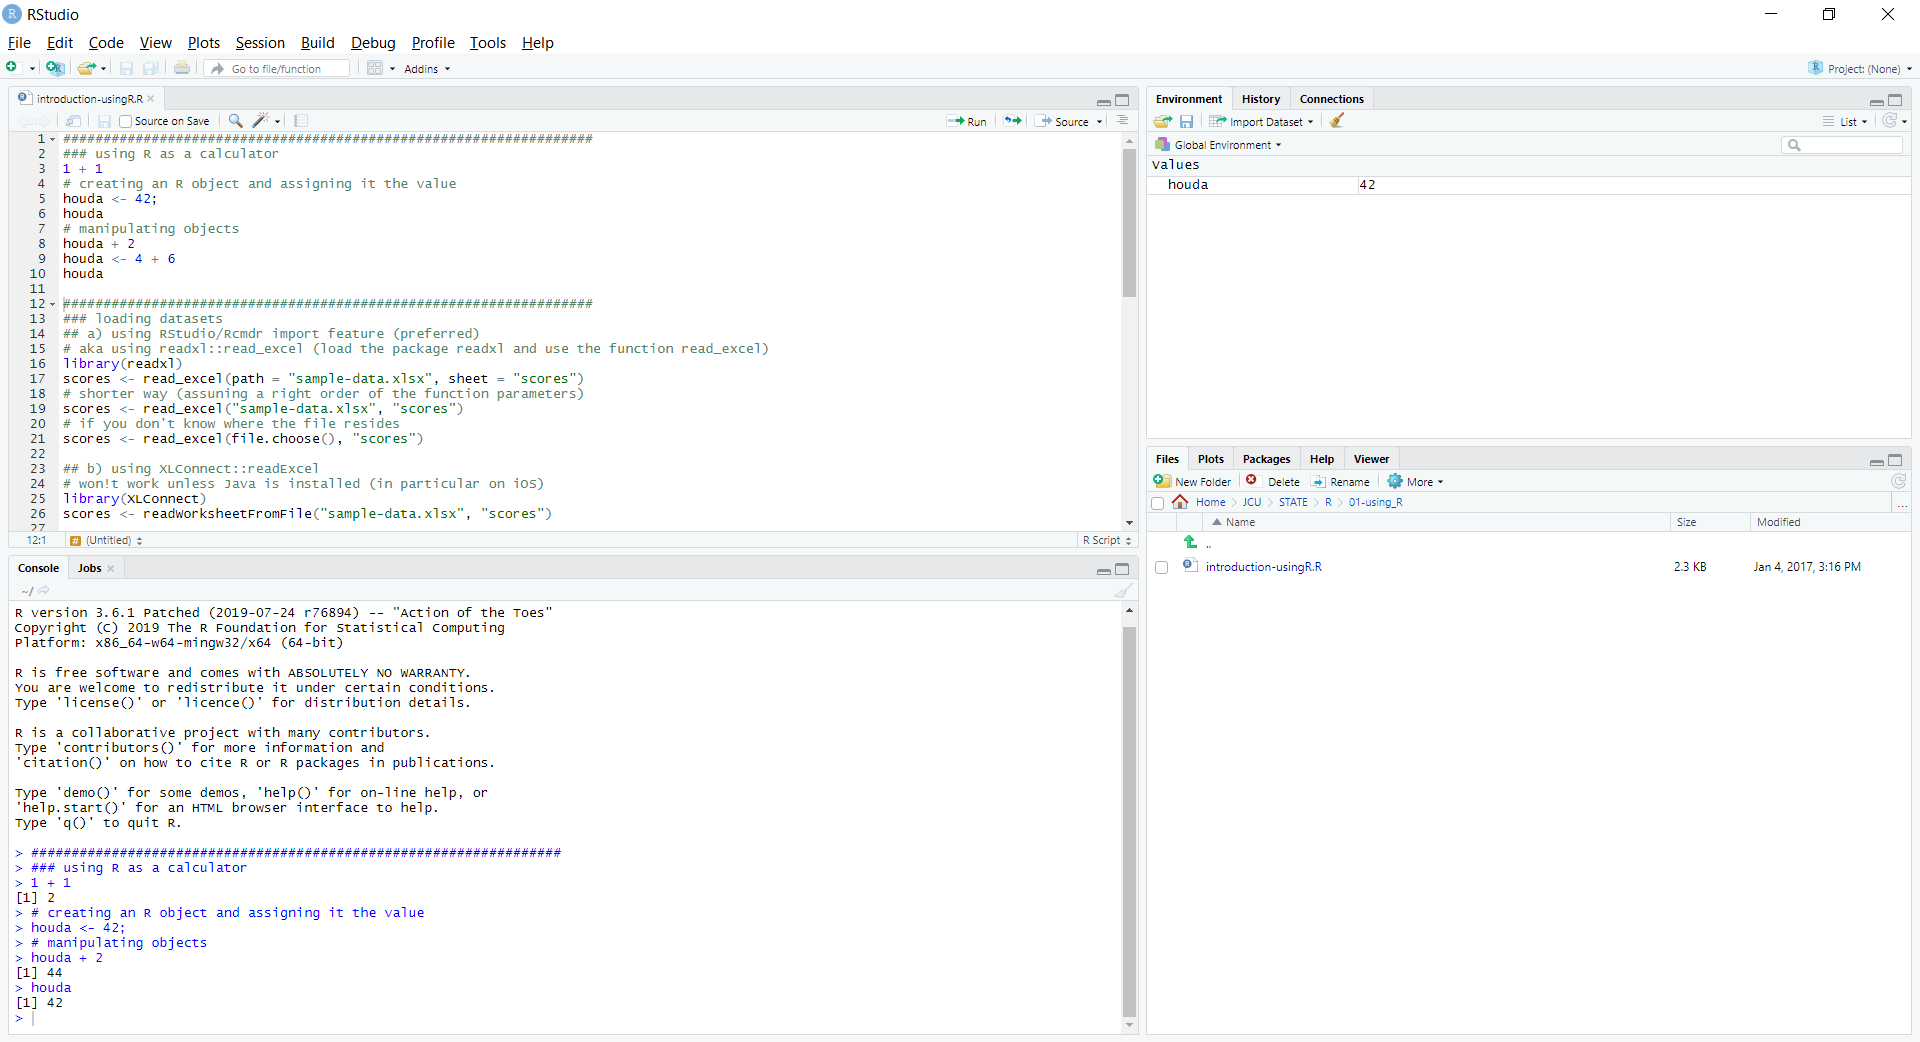Click the compile report notebook icon
The height and width of the screenshot is (1042, 1920).
click(x=300, y=121)
